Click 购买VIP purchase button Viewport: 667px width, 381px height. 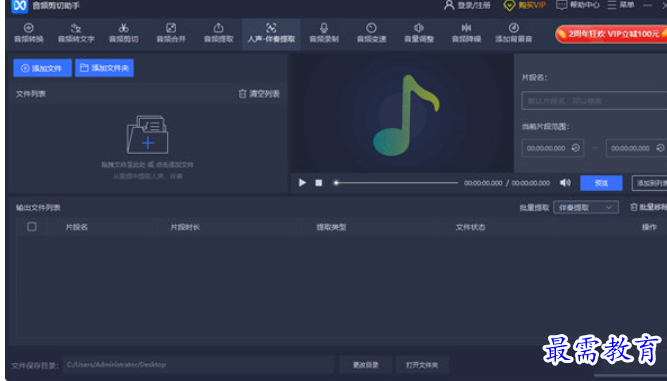pyautogui.click(x=524, y=5)
